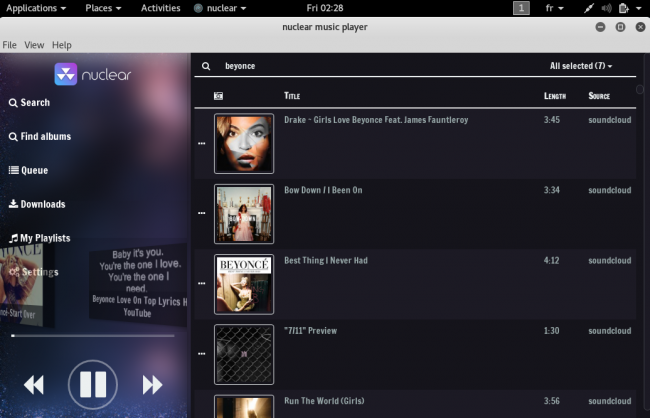Screen dimensions: 650x418
Task: Open the Search page in sidebar
Action: coord(29,102)
